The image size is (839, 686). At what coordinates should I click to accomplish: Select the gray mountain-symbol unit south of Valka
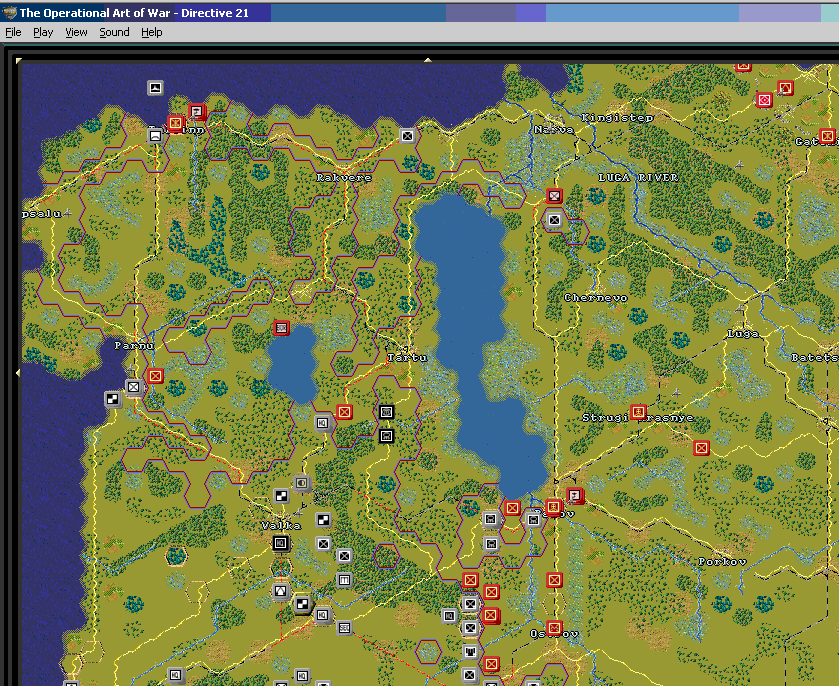click(x=280, y=591)
